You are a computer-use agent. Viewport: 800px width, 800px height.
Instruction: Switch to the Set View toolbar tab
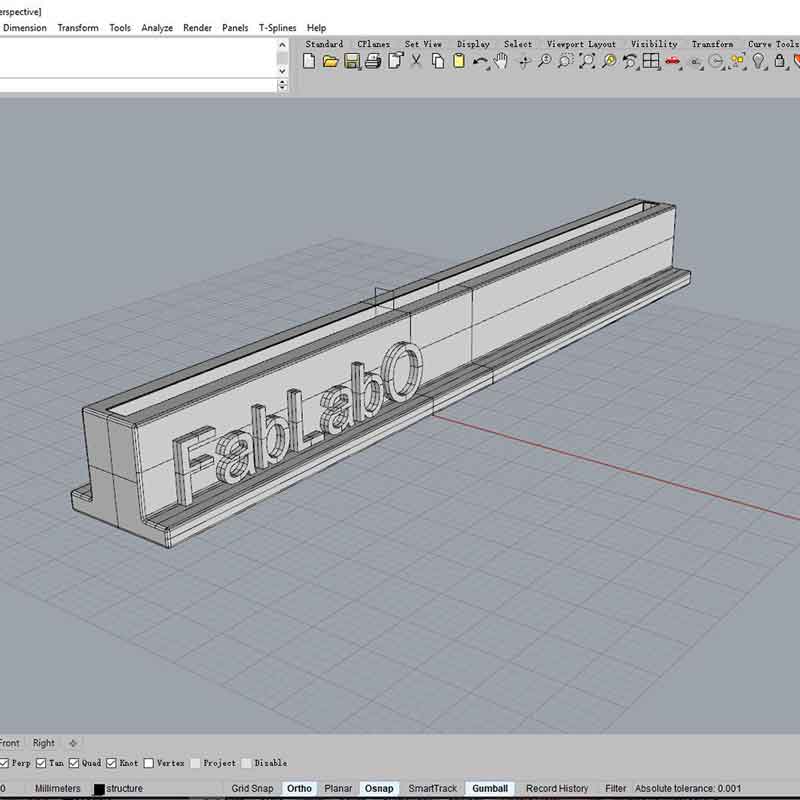pos(423,44)
